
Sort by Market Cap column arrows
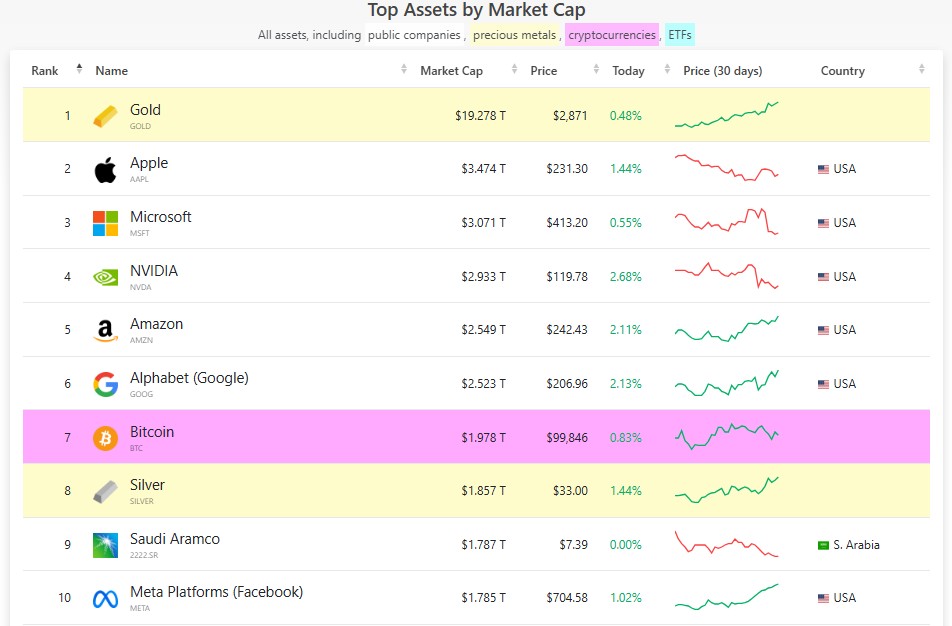tap(514, 69)
